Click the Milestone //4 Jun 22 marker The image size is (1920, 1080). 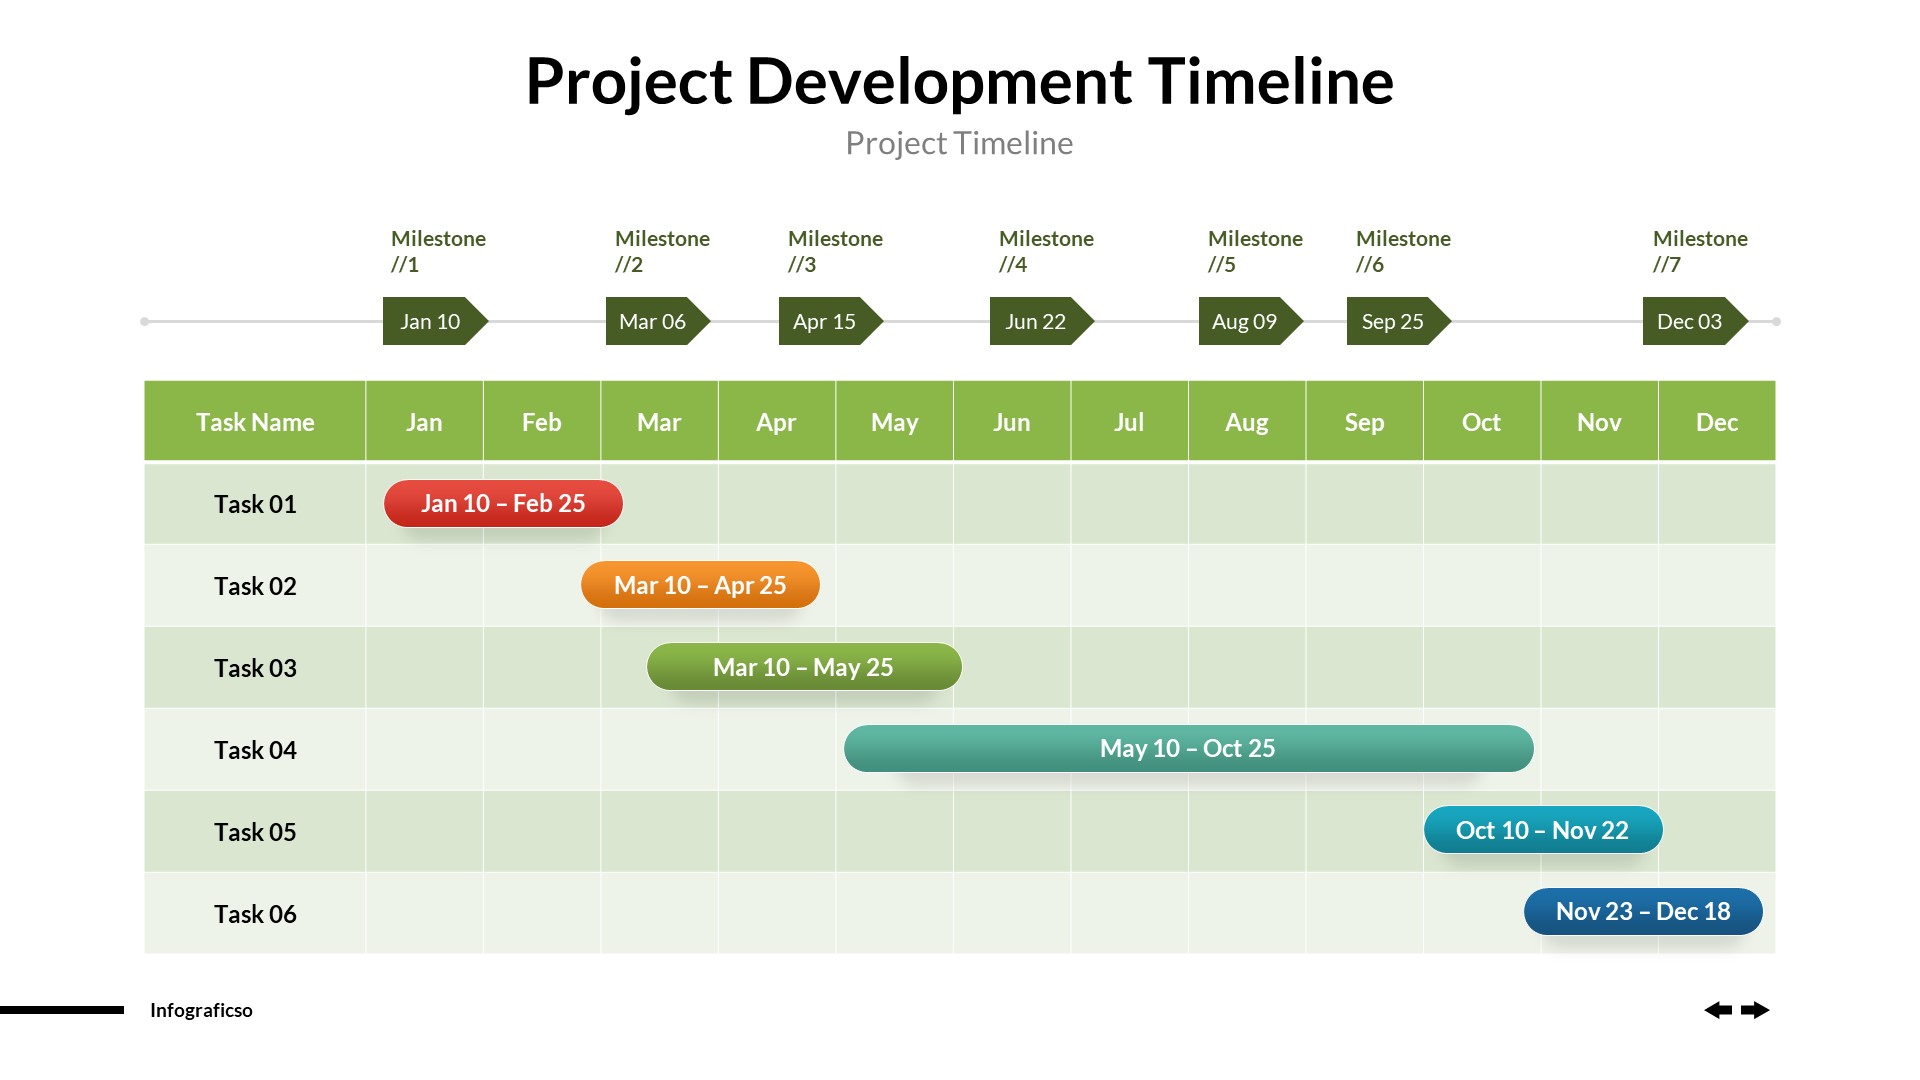pos(1033,322)
